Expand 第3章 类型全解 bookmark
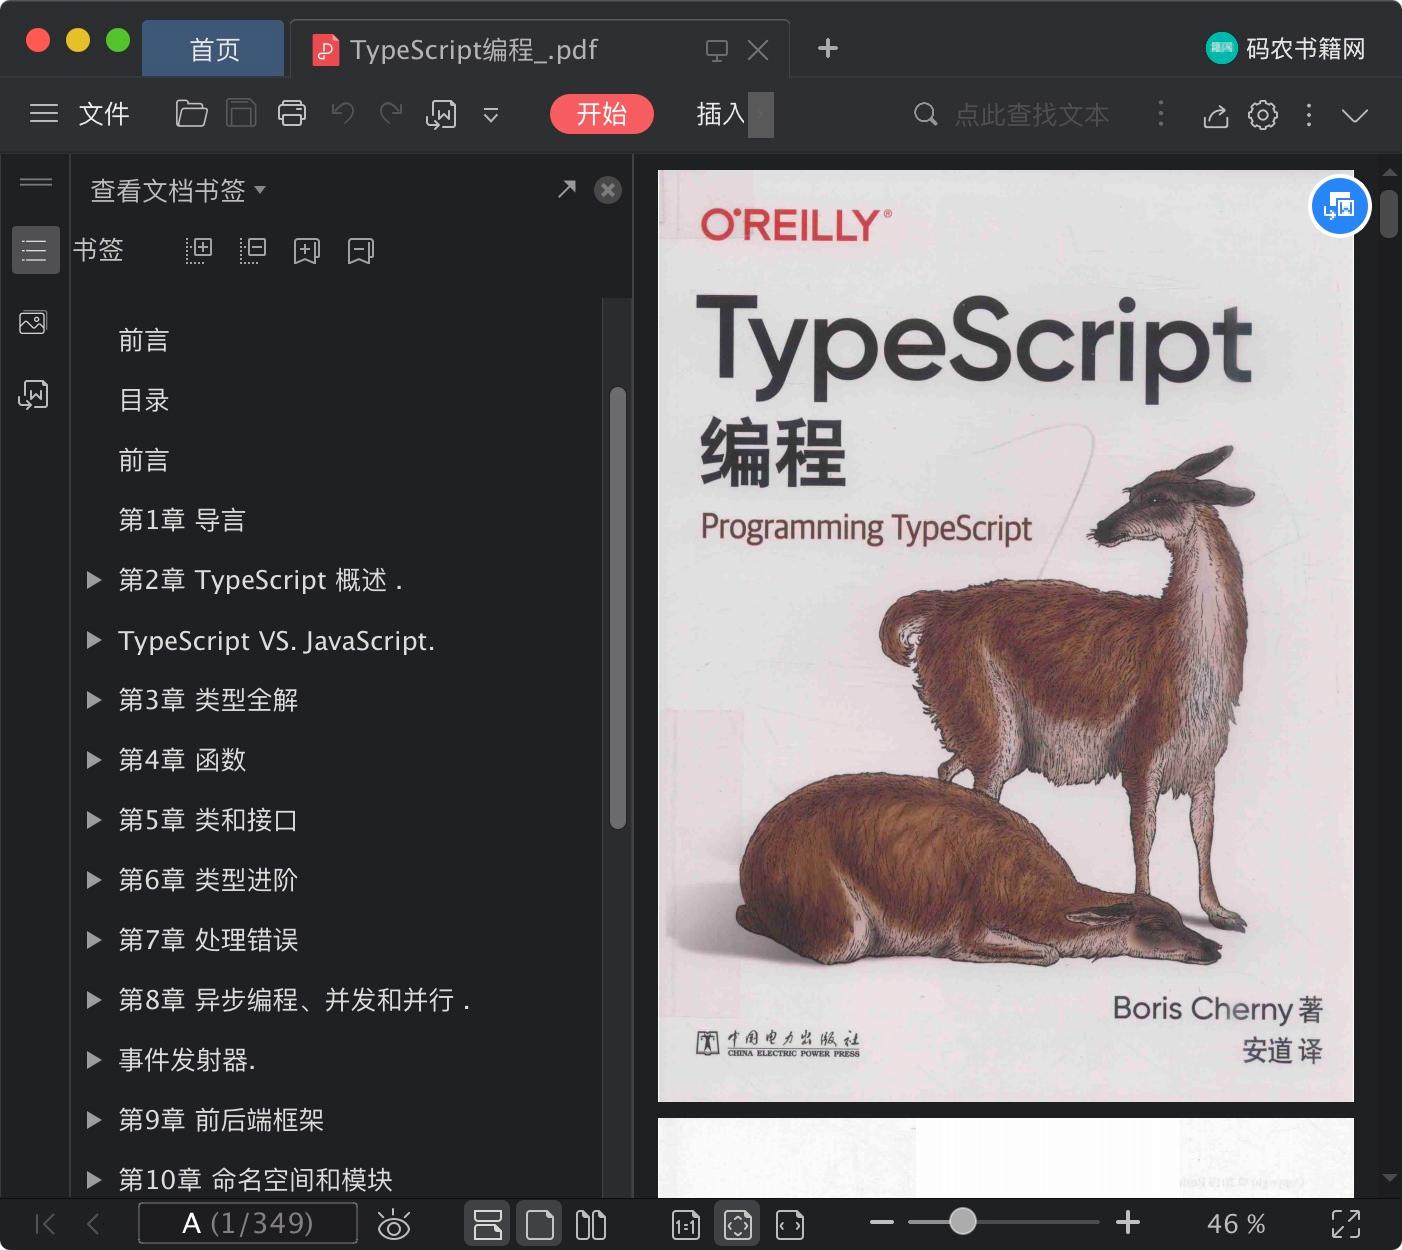 (94, 700)
